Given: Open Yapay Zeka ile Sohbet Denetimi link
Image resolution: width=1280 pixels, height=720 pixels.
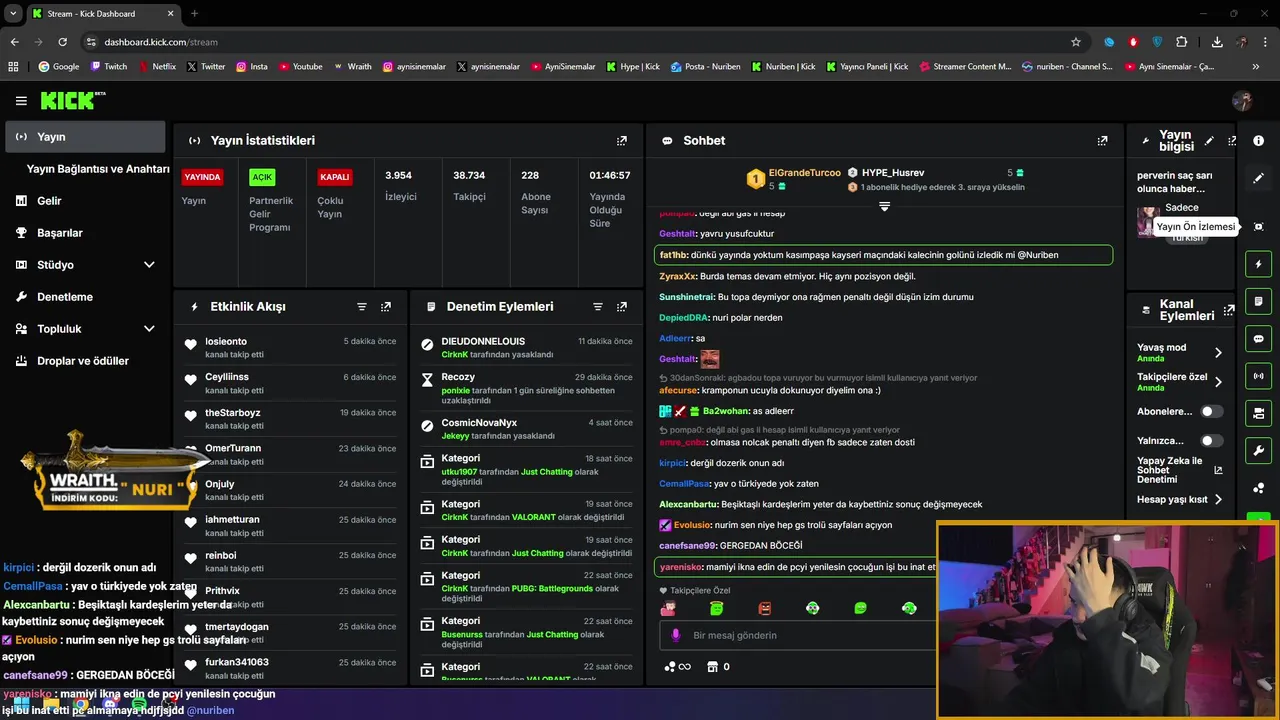Looking at the screenshot, I should (x=1179, y=471).
